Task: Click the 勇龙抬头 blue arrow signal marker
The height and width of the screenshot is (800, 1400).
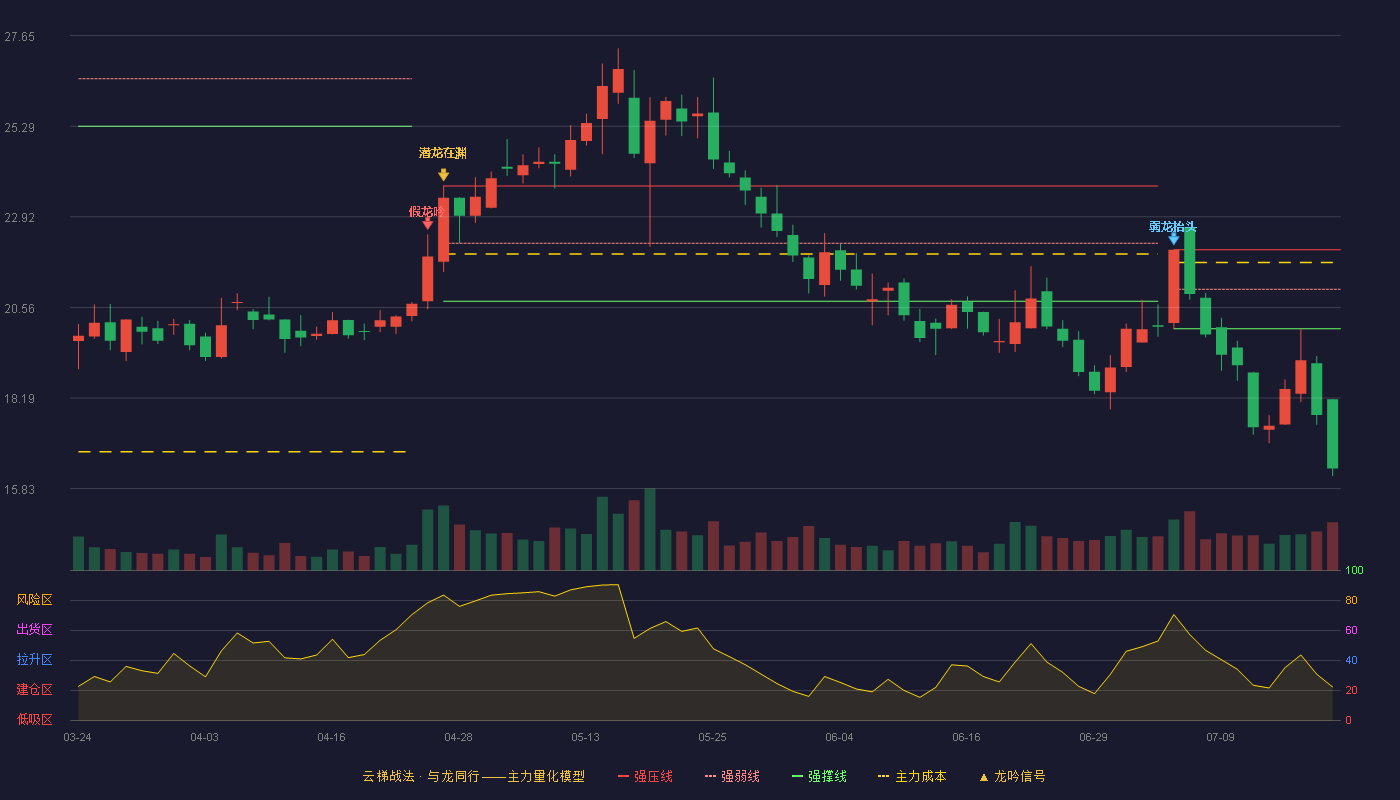Action: [1173, 238]
